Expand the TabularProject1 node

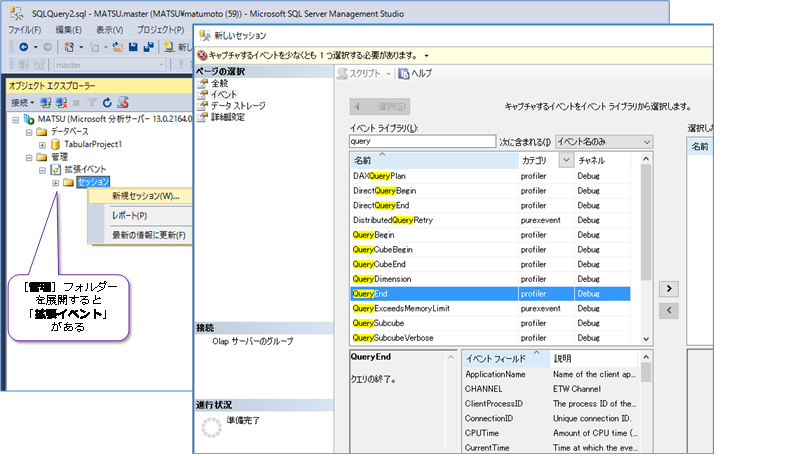coord(42,145)
